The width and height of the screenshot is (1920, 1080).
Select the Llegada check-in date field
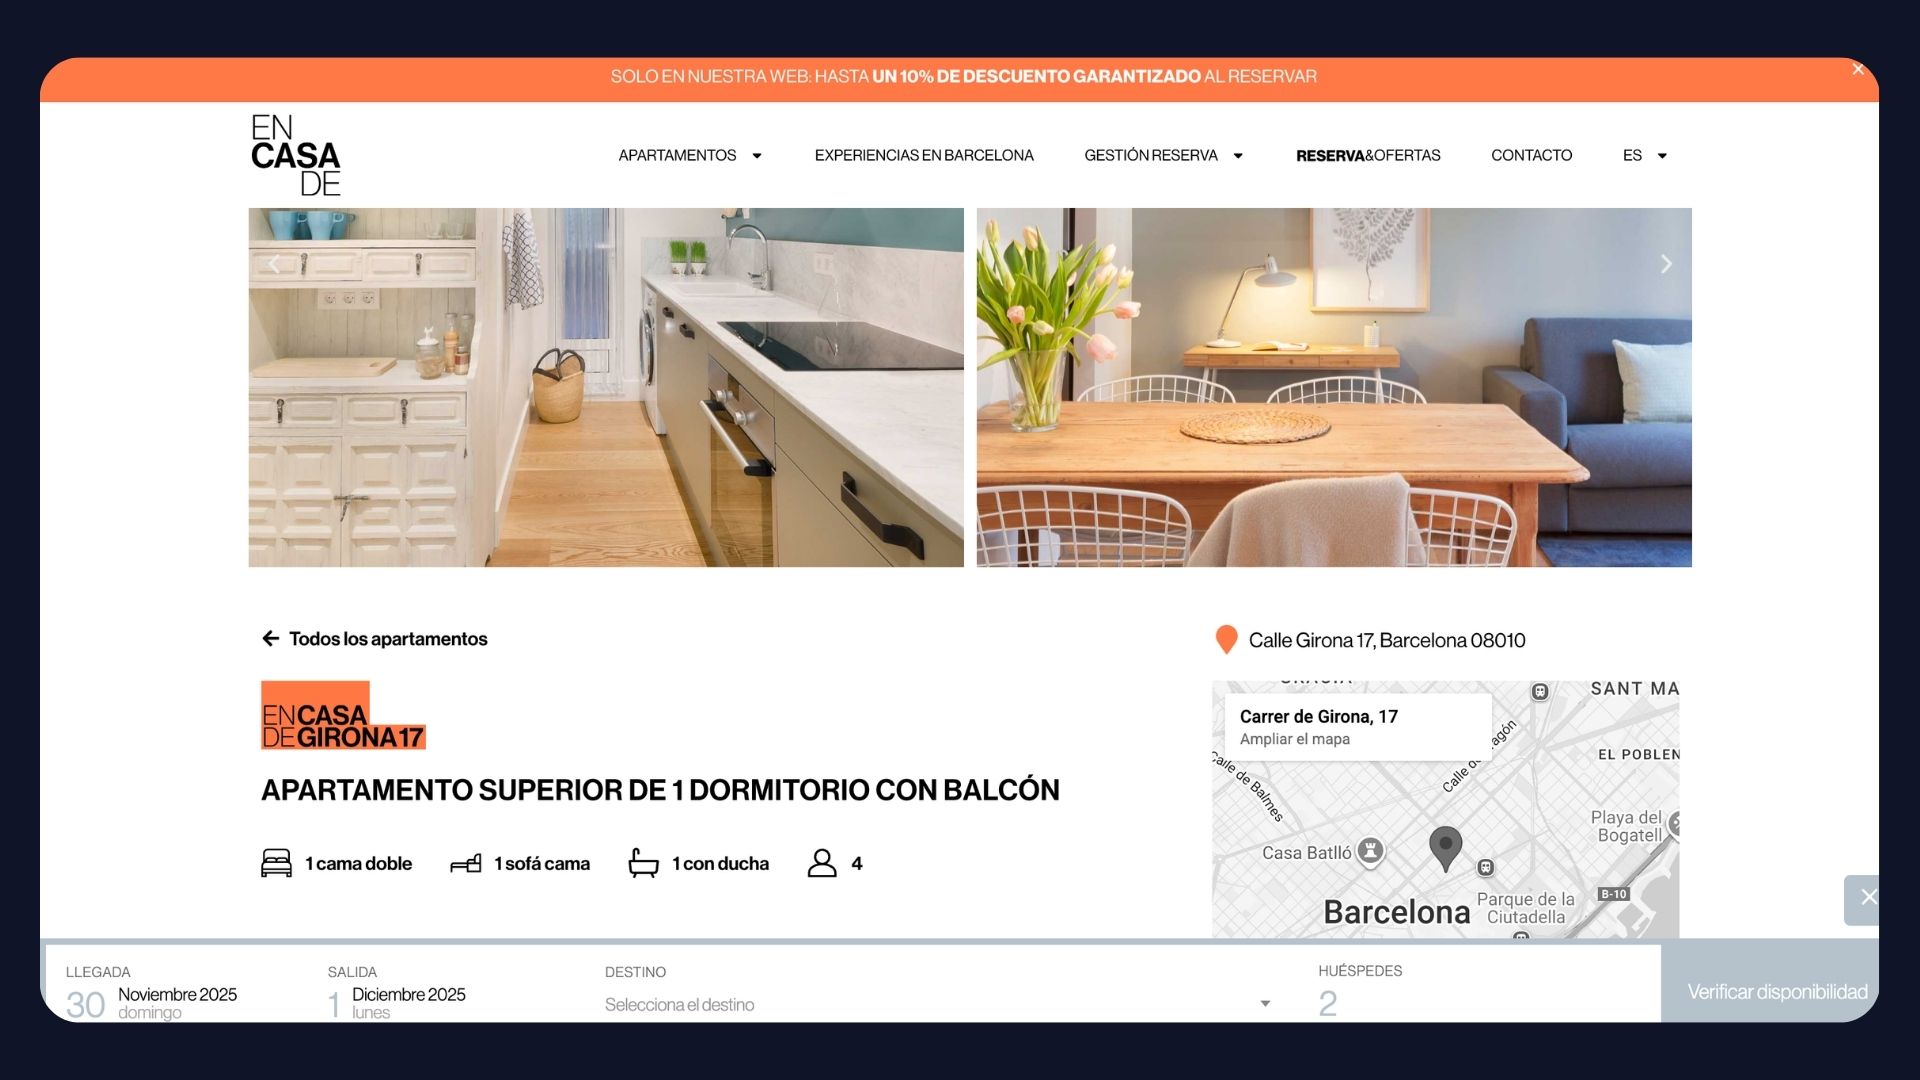click(152, 994)
